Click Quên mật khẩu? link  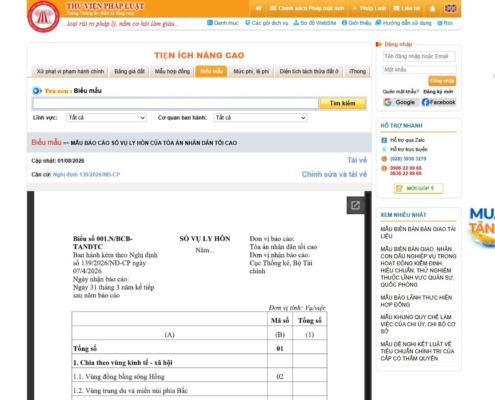click(401, 92)
